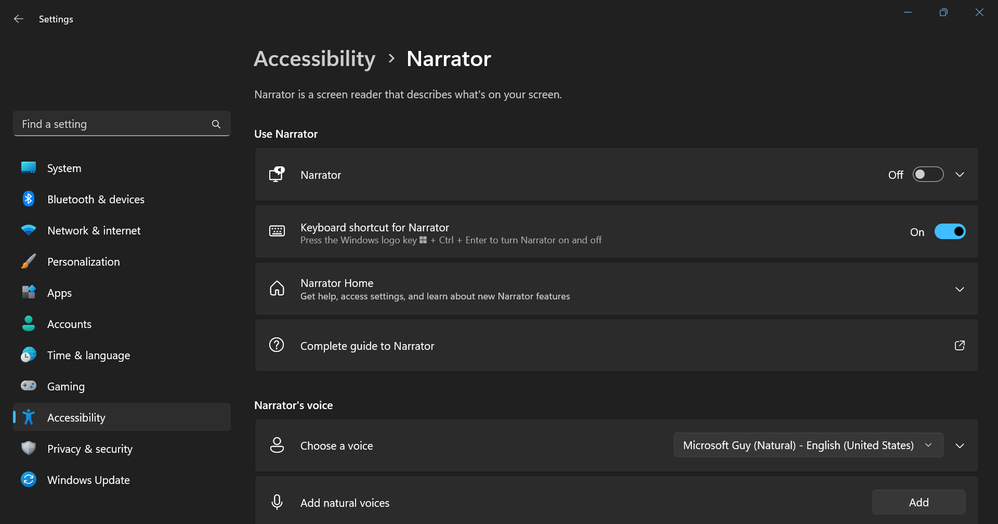Viewport: 998px width, 524px height.
Task: Disable the Narrator keyboard shortcut toggle
Action: [x=949, y=232]
